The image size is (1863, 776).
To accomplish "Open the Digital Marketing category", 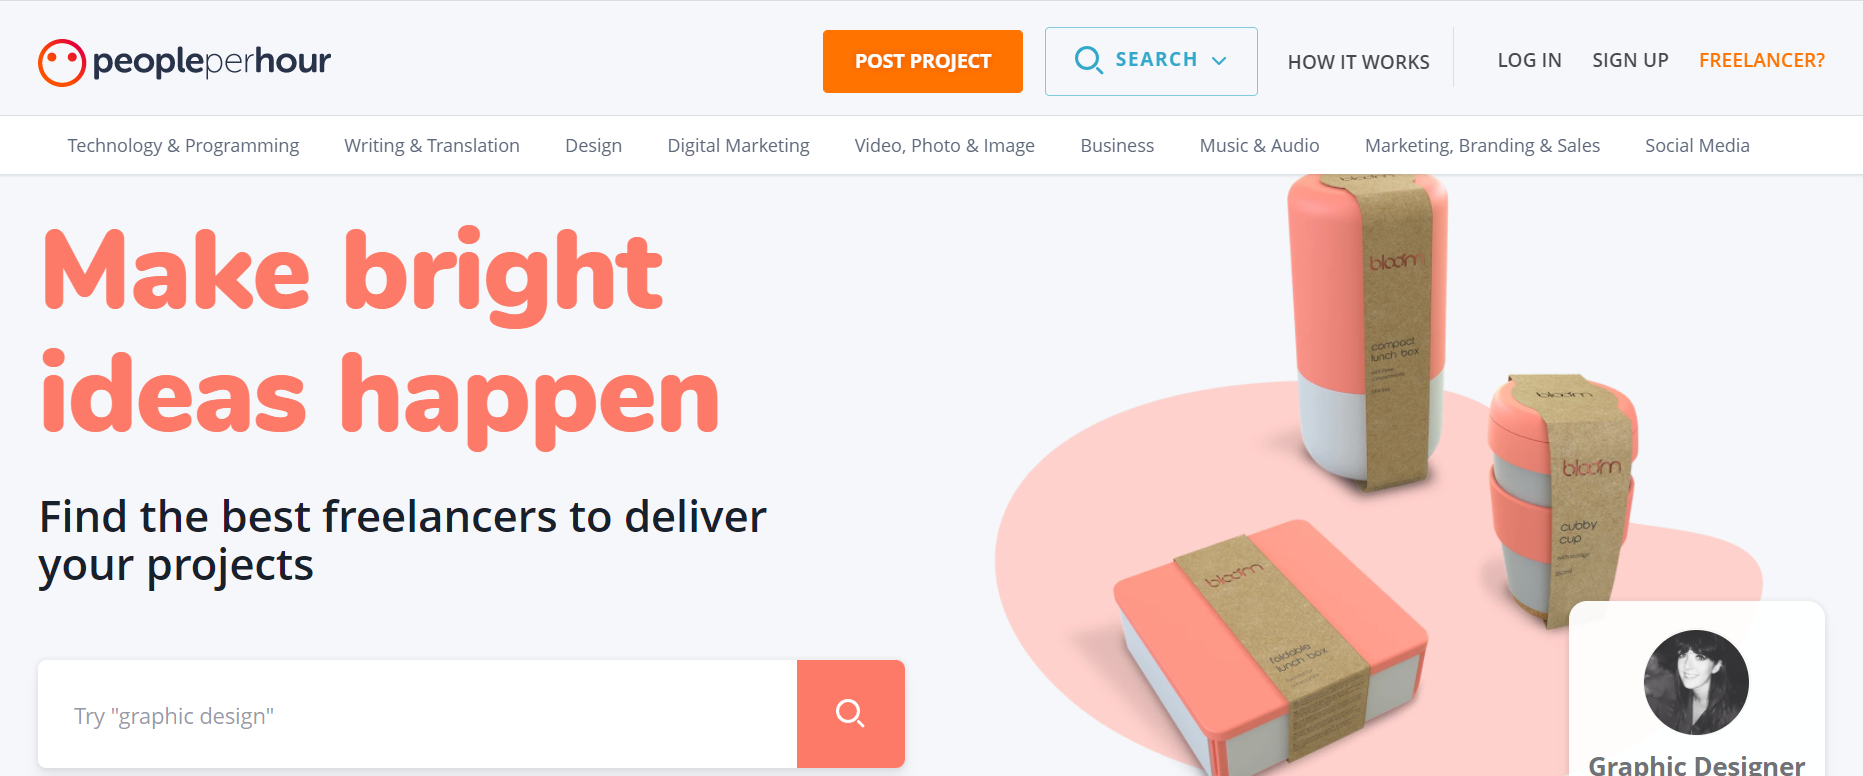I will pyautogui.click(x=738, y=145).
